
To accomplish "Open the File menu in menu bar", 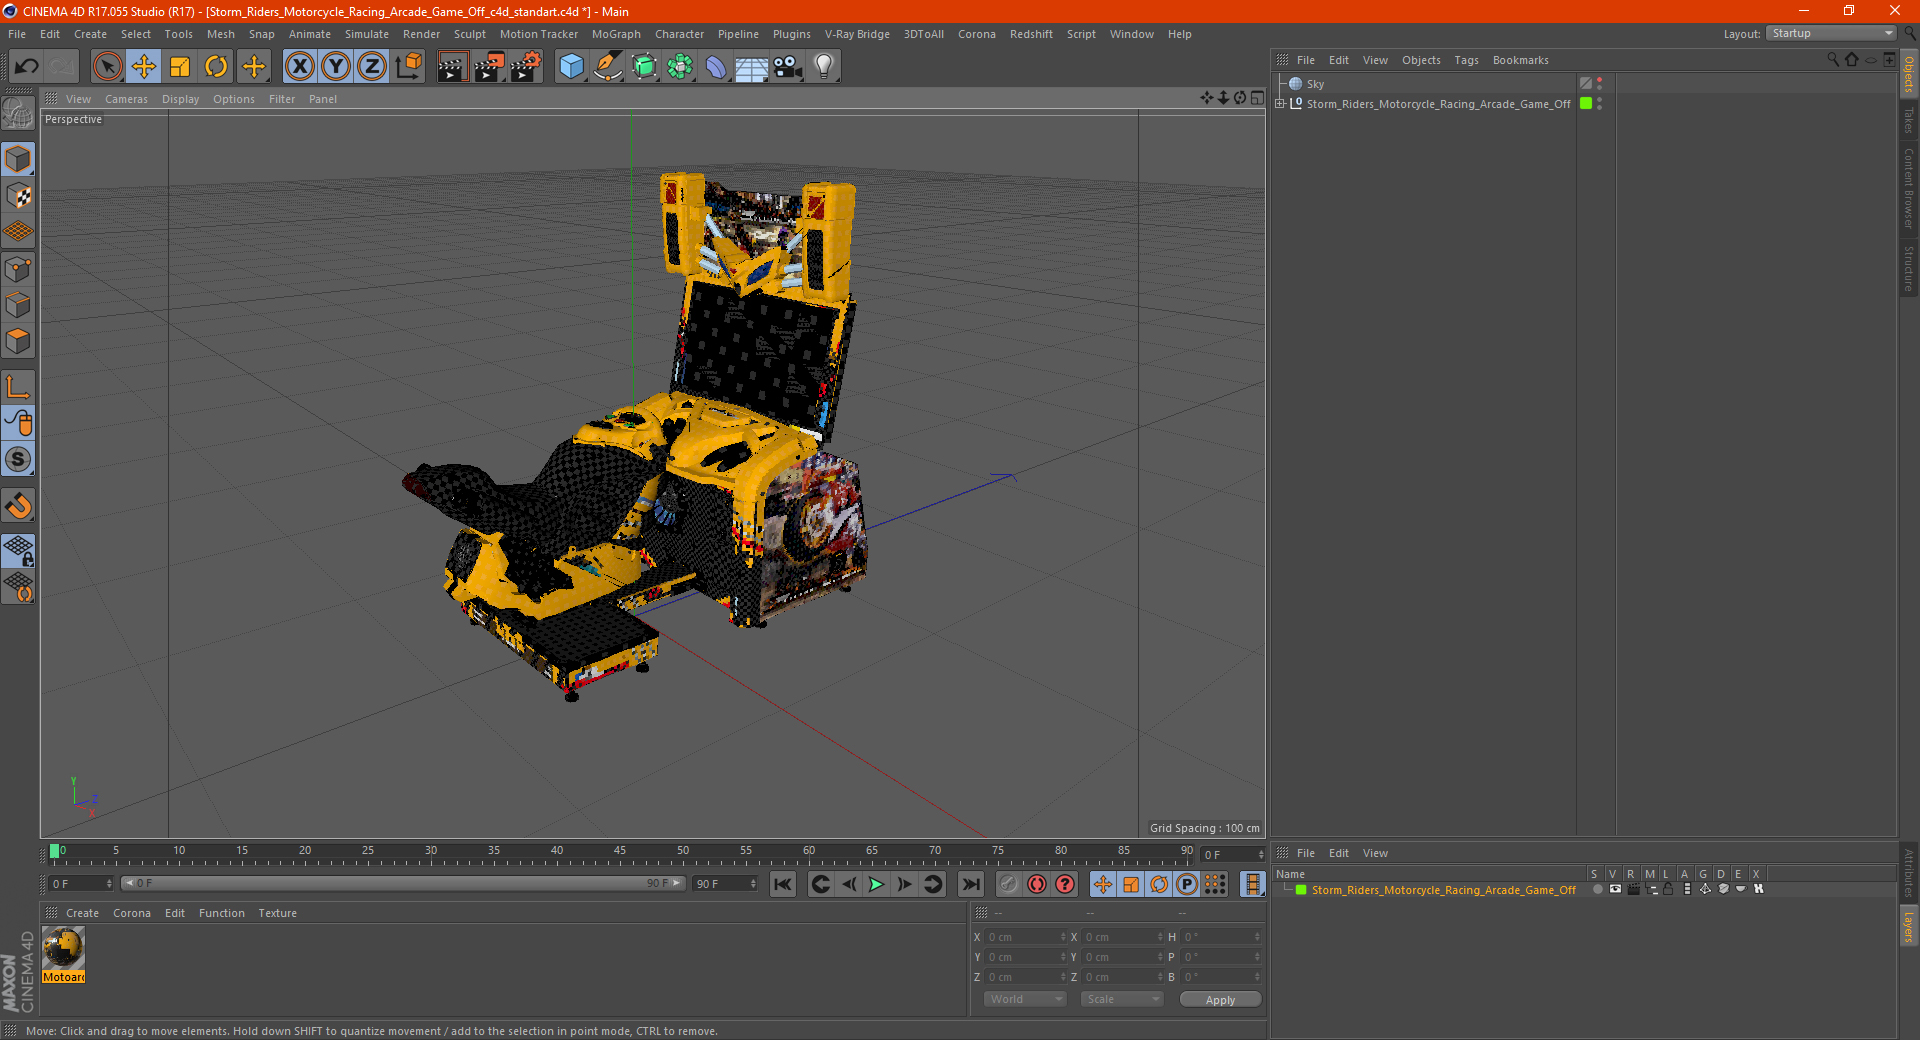I will [x=17, y=34].
